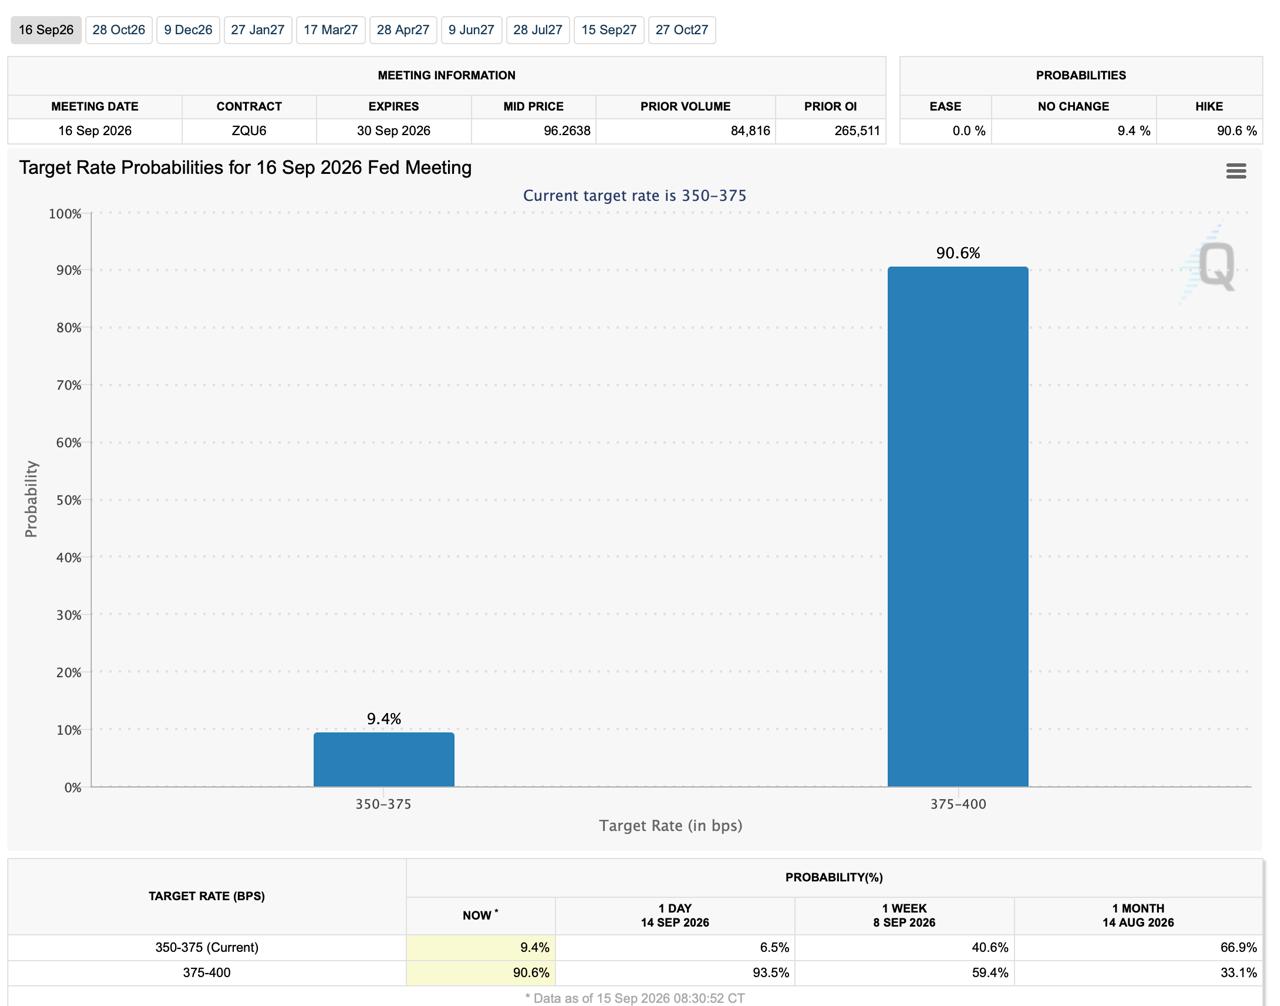The height and width of the screenshot is (1006, 1280).
Task: Click the Probability y-axis title
Action: (31, 499)
